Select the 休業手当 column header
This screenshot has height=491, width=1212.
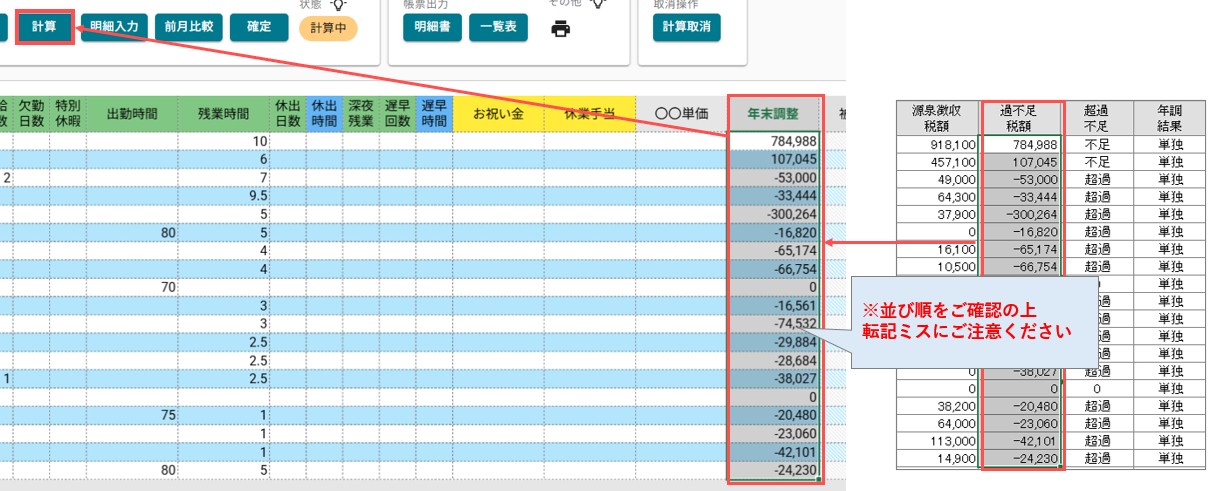pos(590,114)
